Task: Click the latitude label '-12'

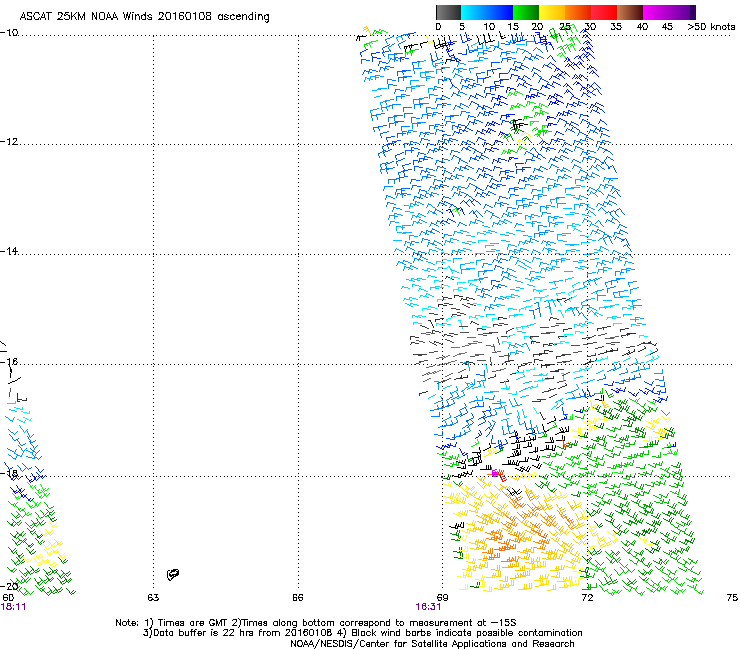Action: coord(9,142)
